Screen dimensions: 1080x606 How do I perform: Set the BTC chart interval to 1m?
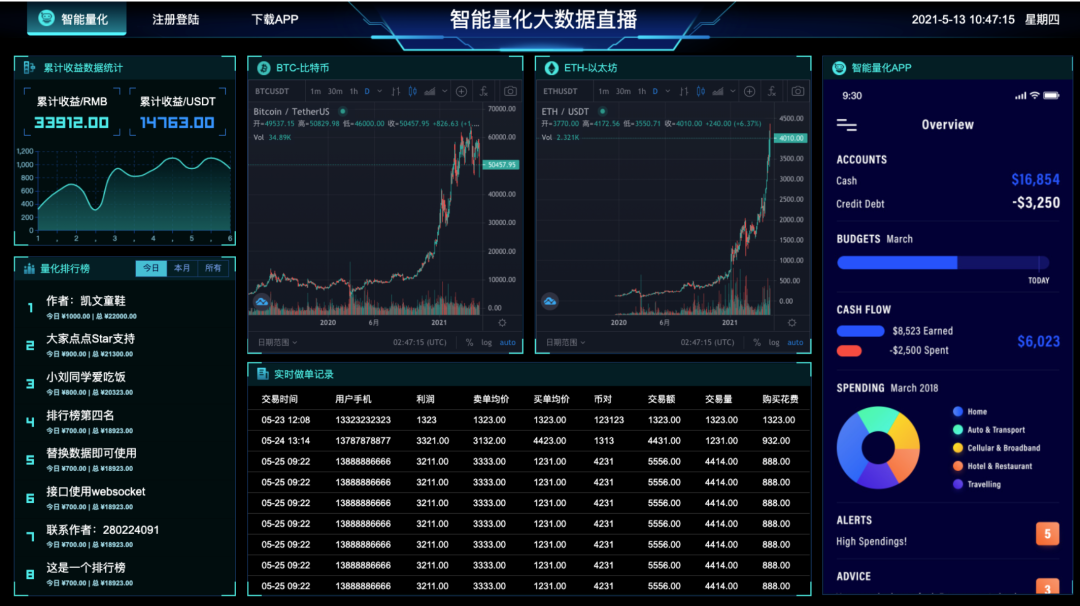[x=315, y=91]
